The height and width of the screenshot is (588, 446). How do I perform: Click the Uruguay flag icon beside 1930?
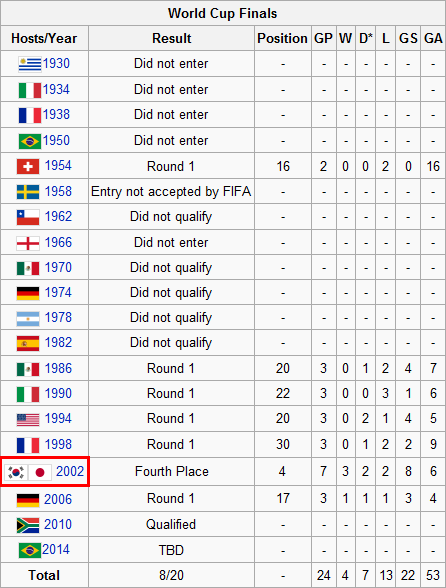(x=30, y=64)
